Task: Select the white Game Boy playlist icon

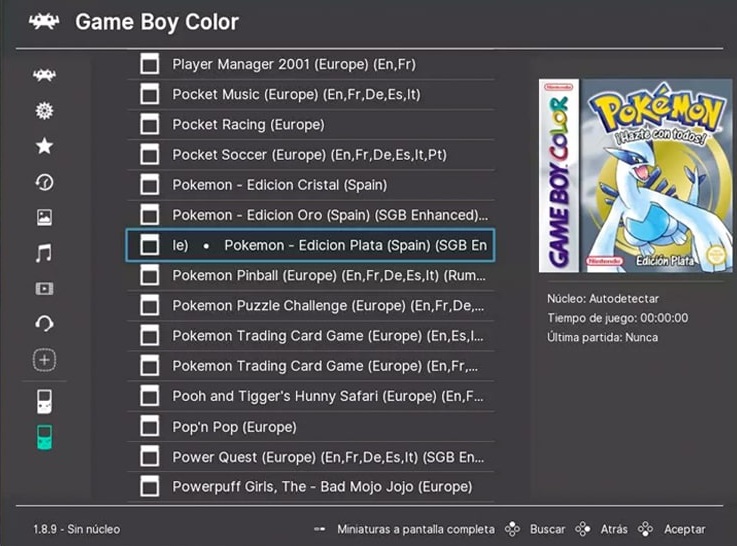Action: pos(44,401)
